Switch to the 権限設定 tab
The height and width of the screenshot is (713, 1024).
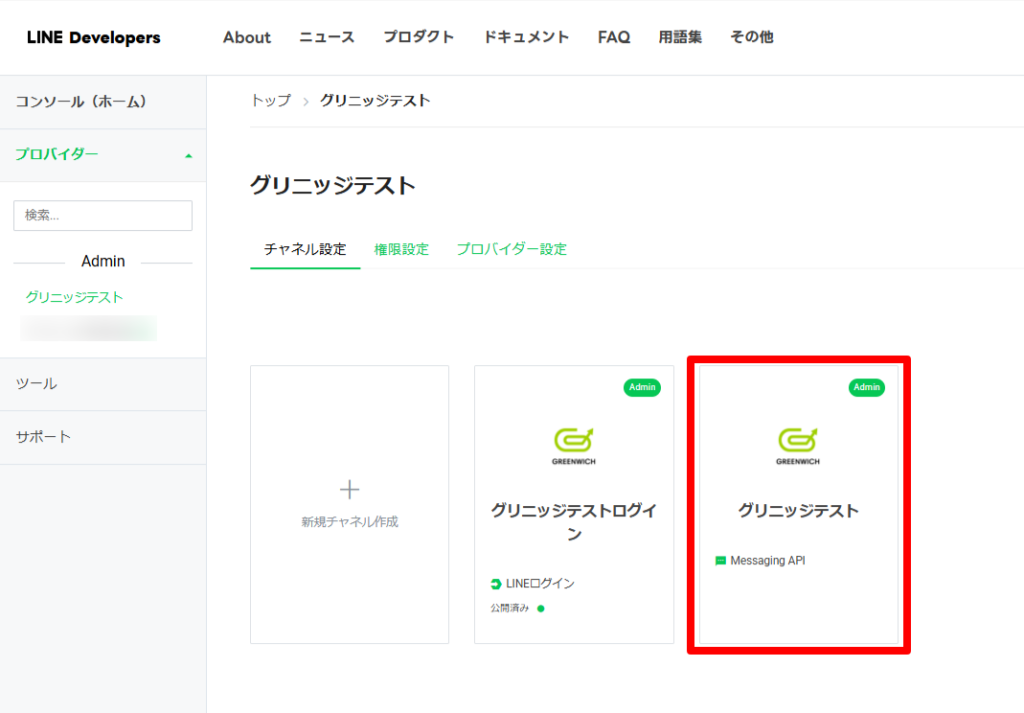click(401, 249)
